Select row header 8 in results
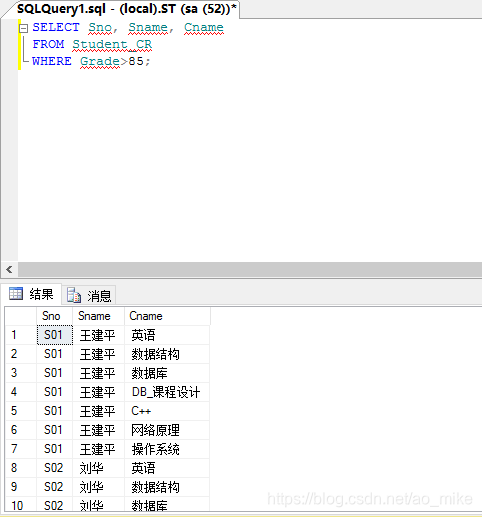Image resolution: width=482 pixels, height=517 pixels. pyautogui.click(x=21, y=468)
